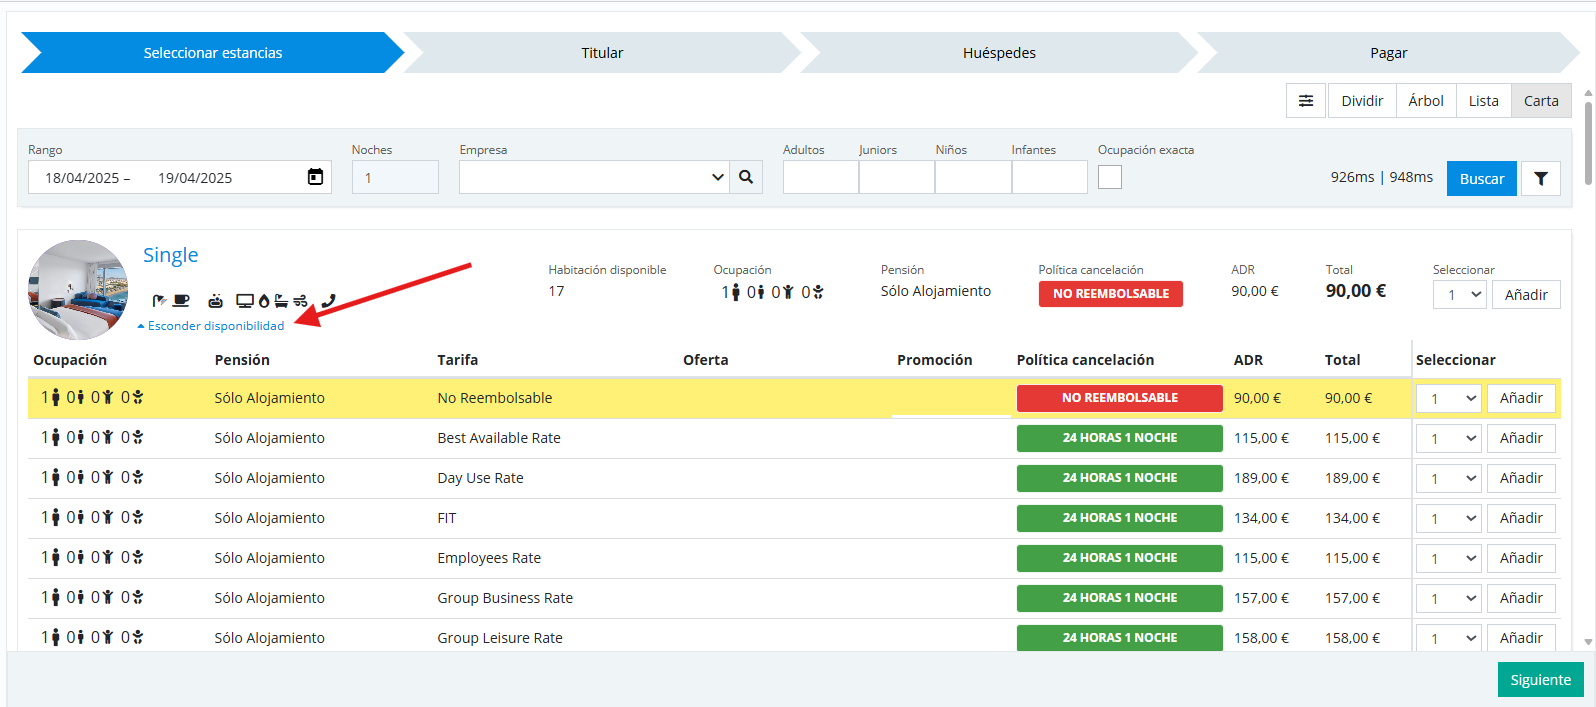Click Añadir for Group Business Rate
Screen dimensions: 1596x707
coord(1521,598)
